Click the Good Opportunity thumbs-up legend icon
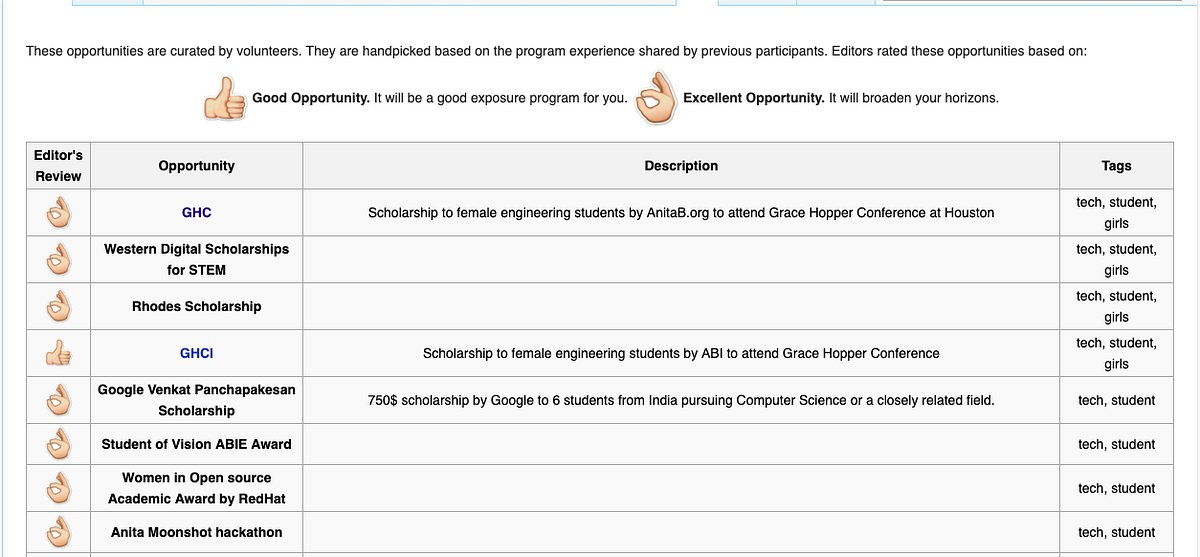Screen dimensions: 1200x557 coord(225,99)
